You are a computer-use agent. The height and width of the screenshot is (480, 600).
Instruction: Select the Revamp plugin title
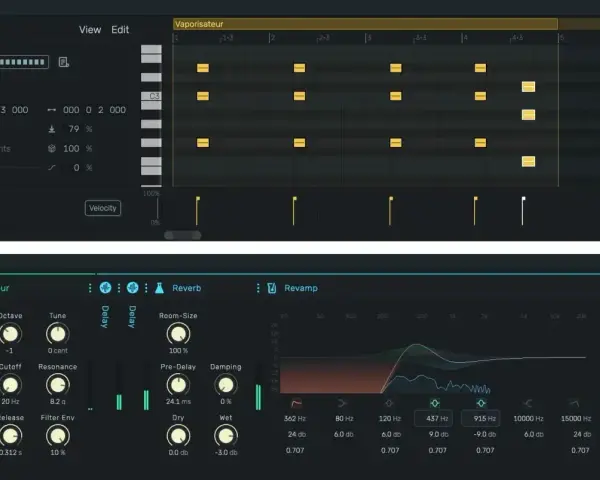301,288
